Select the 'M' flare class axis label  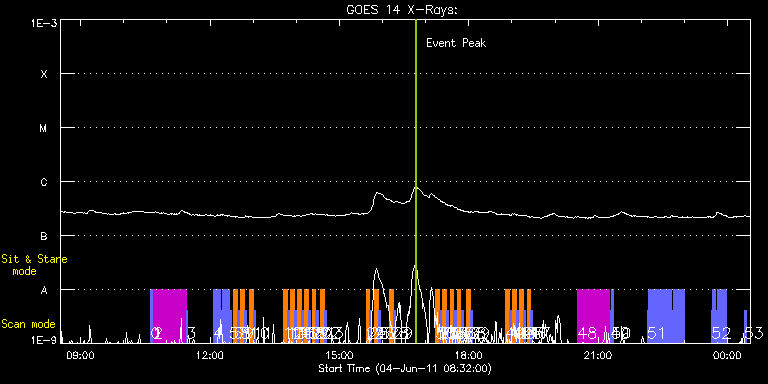coord(44,128)
